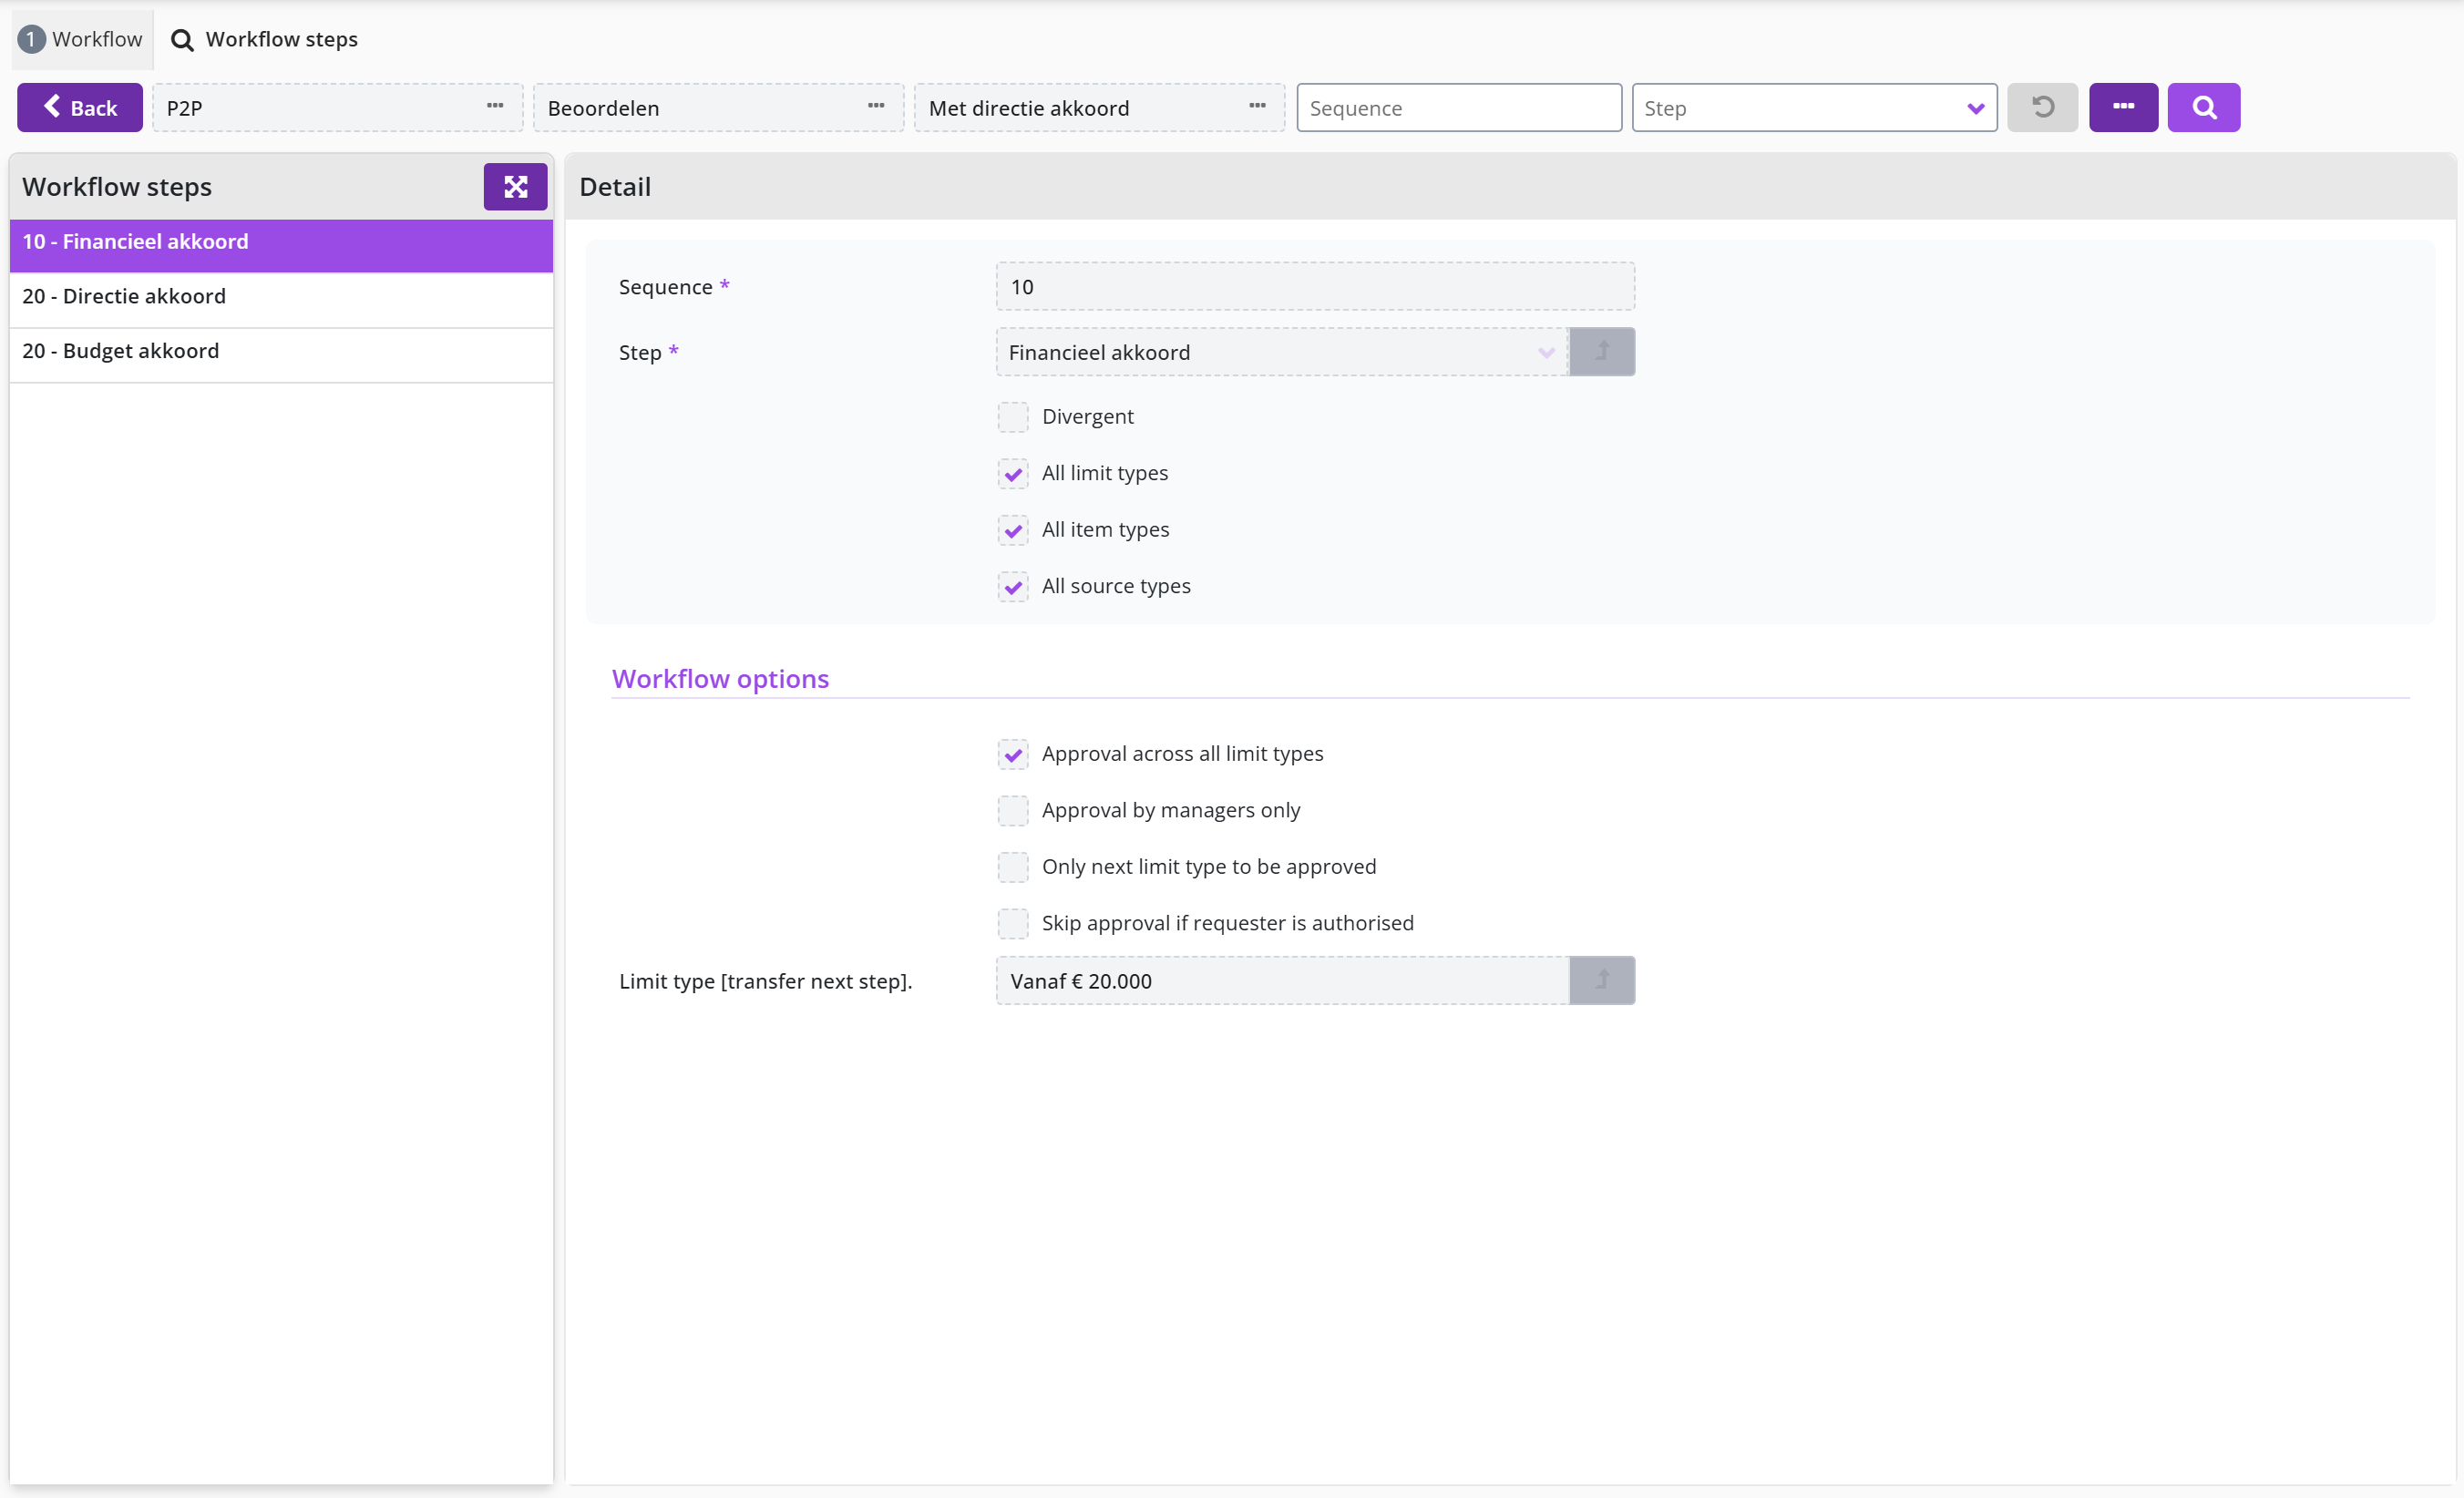
Task: Uncheck All item types
Action: click(1012, 530)
